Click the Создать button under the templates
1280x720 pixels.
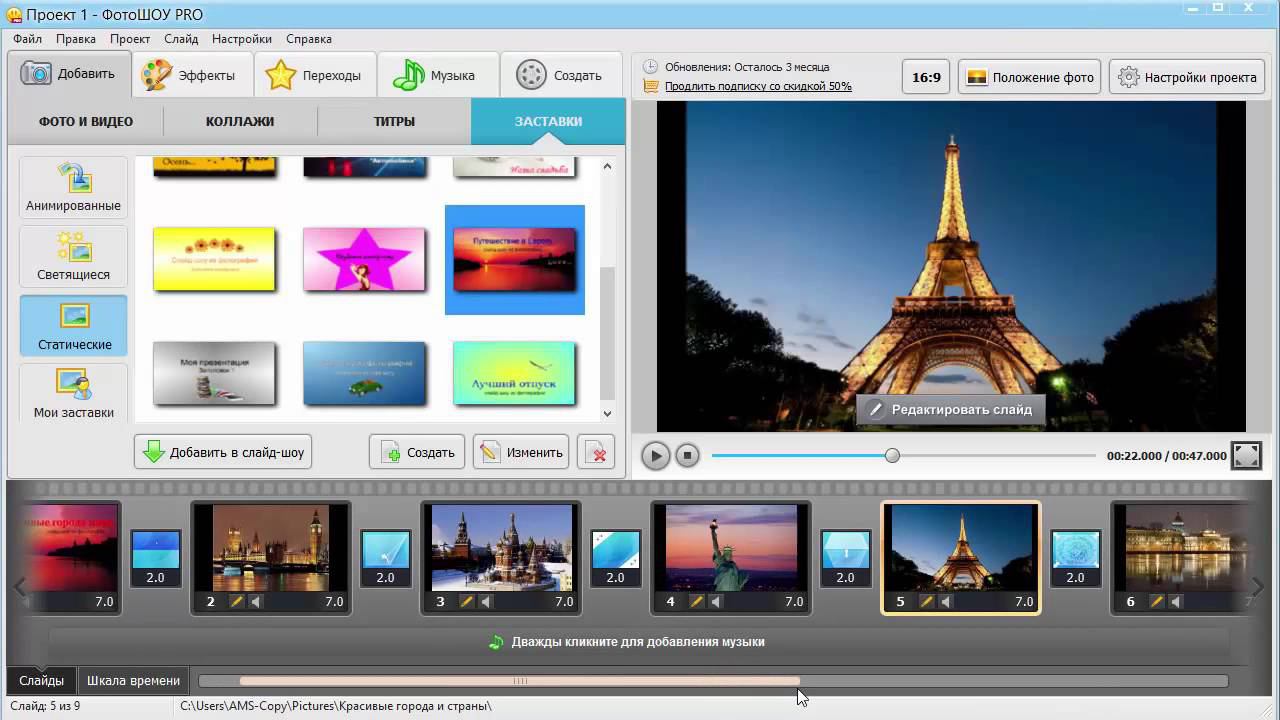pyautogui.click(x=418, y=452)
